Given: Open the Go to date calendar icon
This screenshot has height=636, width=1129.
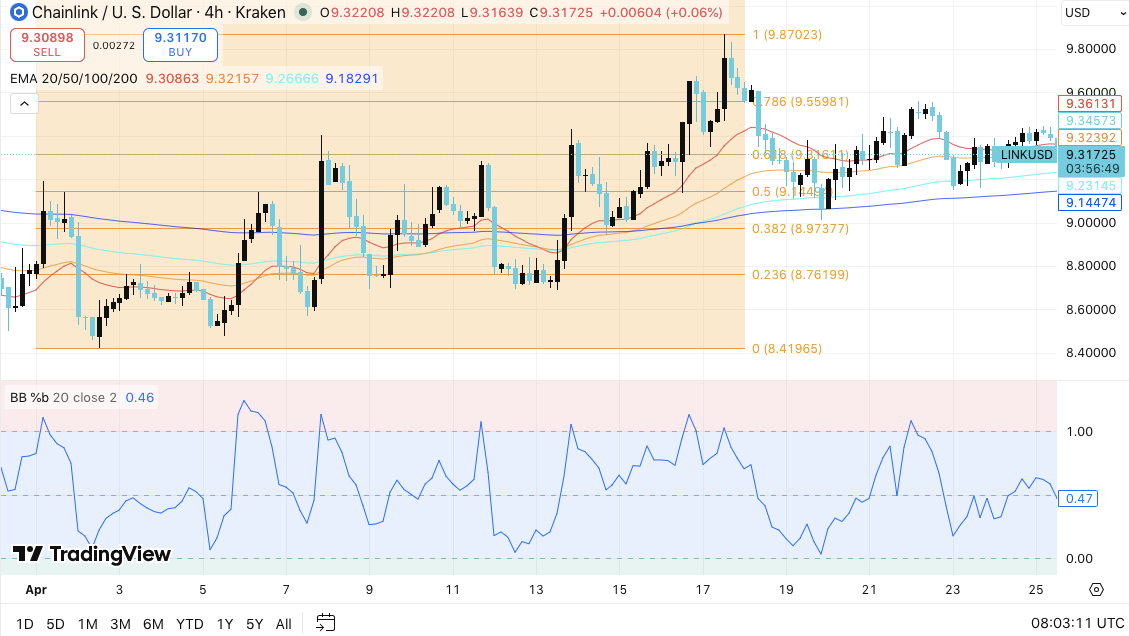Looking at the screenshot, I should [x=325, y=622].
